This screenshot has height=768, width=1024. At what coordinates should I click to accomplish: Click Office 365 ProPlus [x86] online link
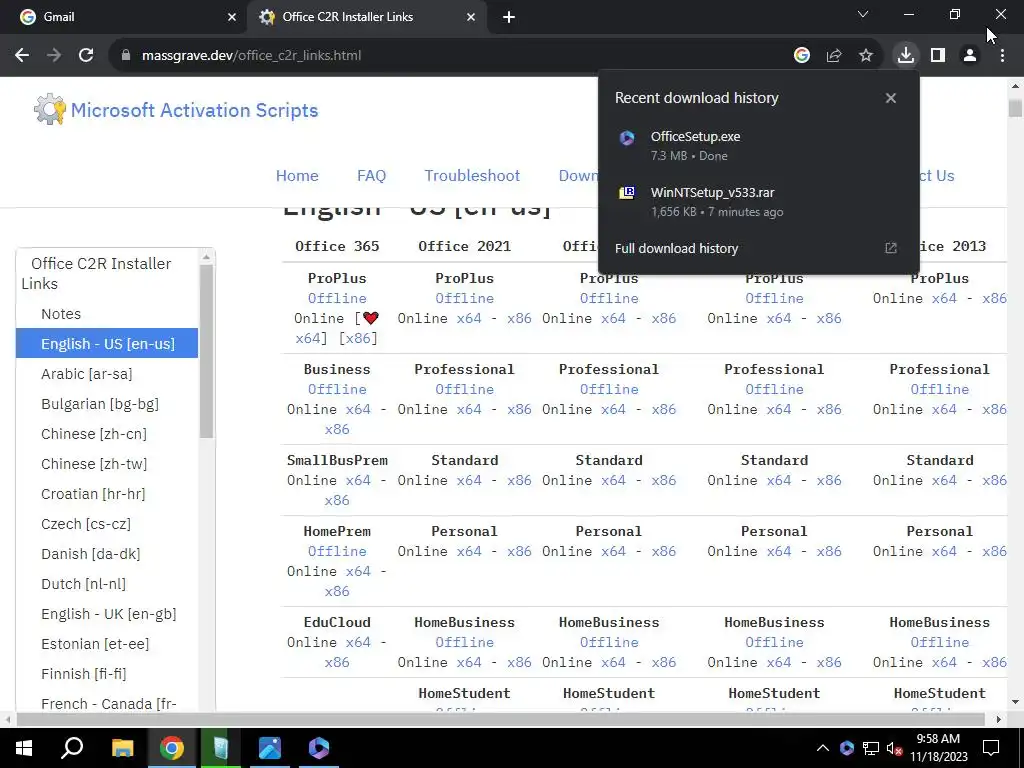point(358,338)
